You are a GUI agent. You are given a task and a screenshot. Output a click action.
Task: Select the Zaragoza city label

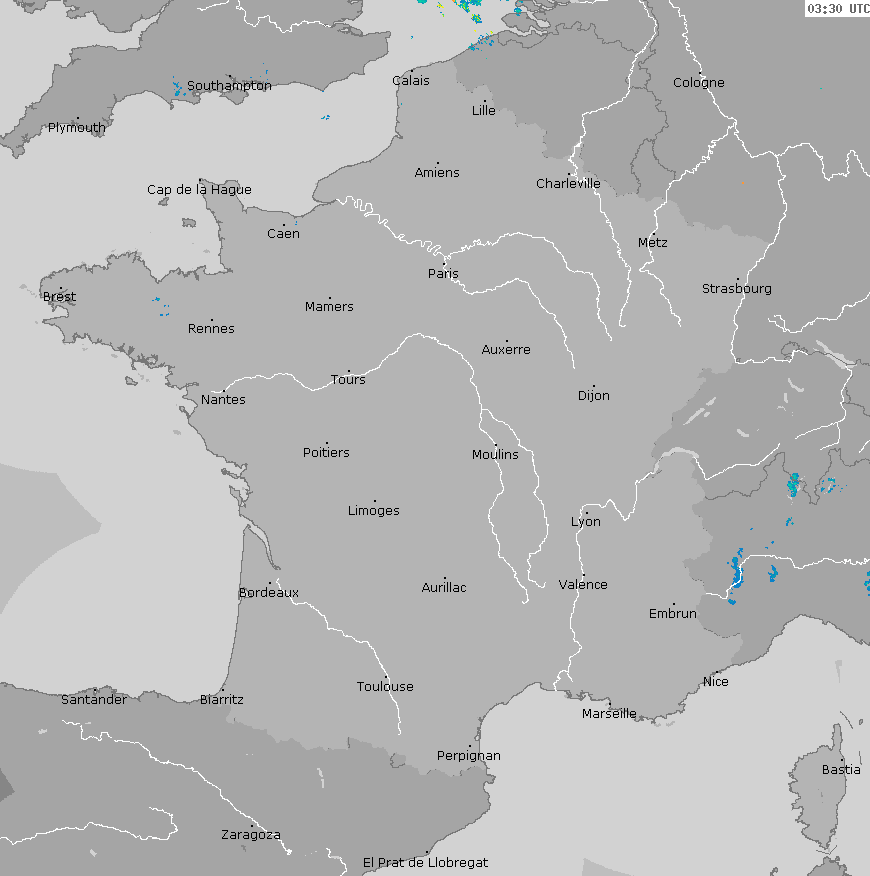coord(250,835)
